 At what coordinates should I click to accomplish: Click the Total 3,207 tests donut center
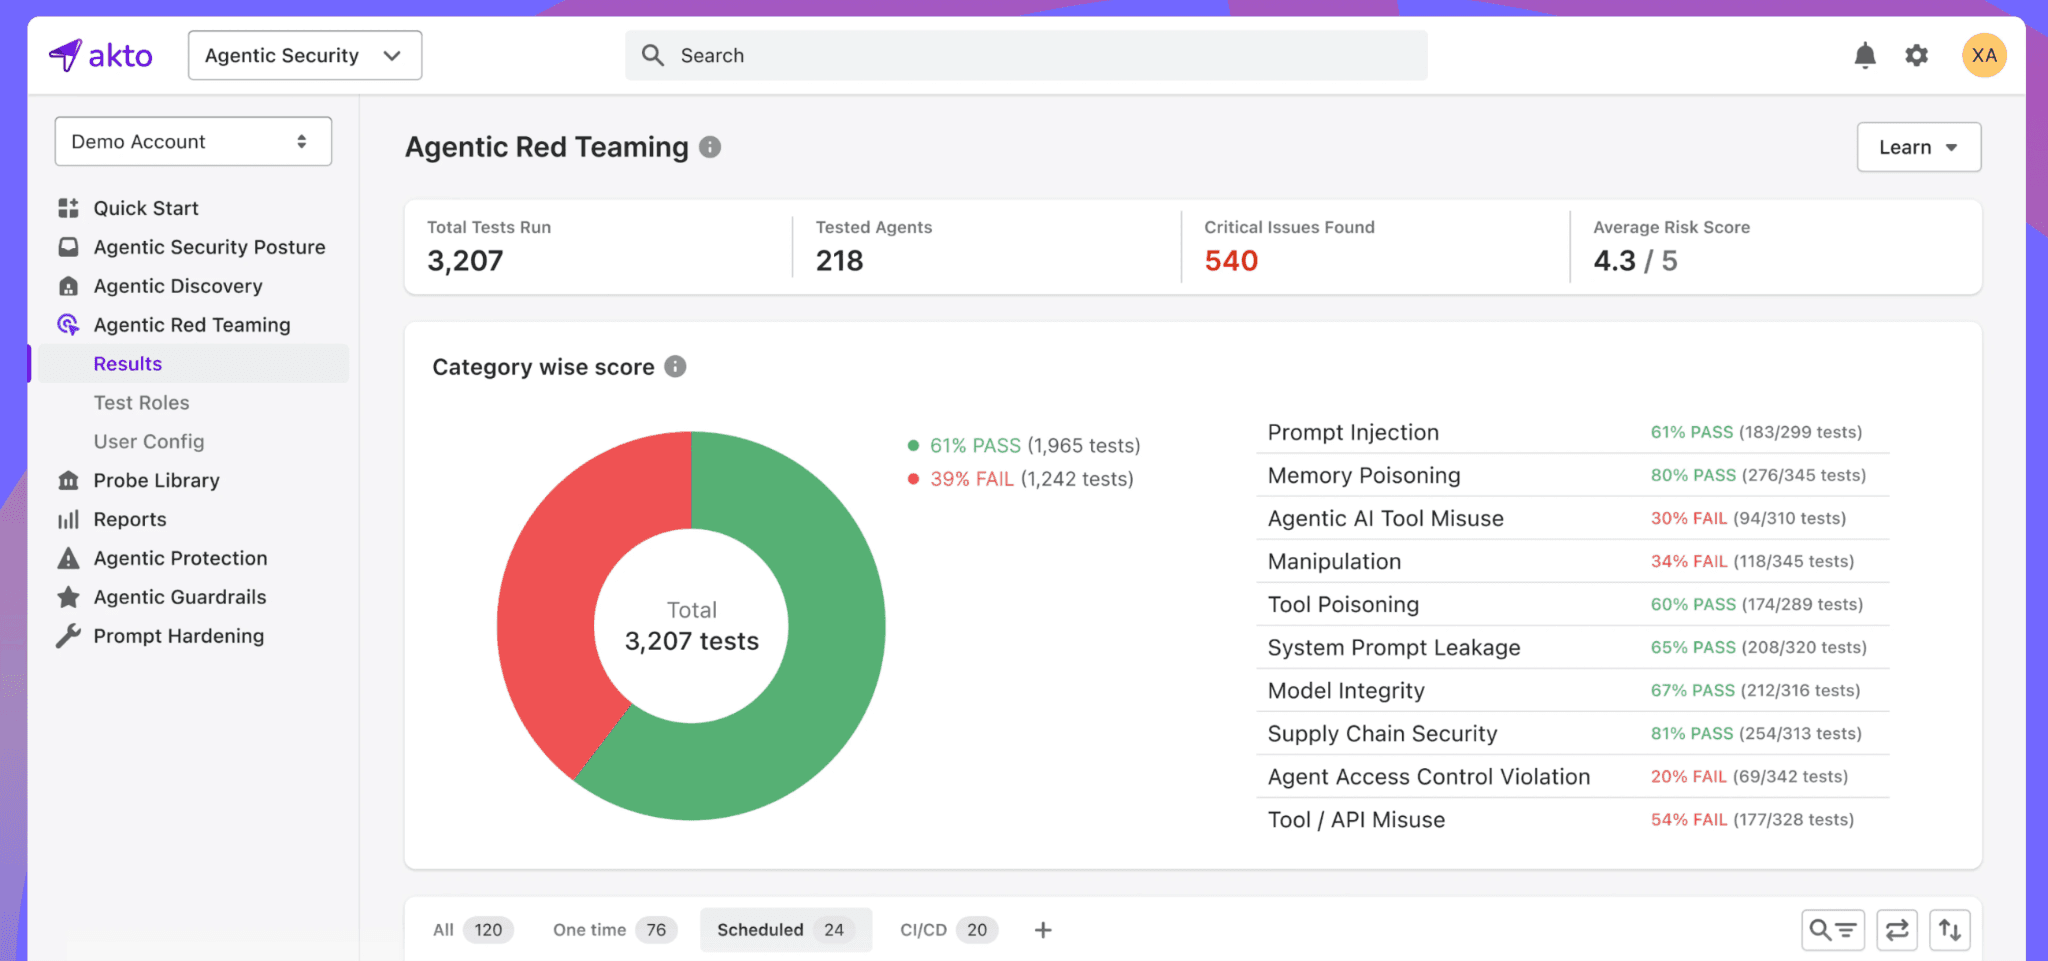[692, 626]
